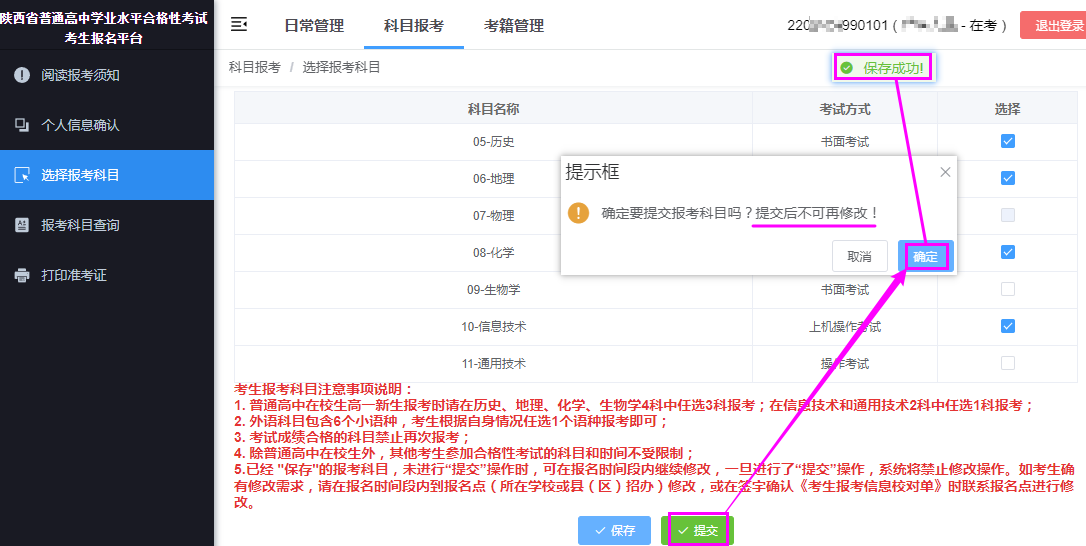Switch to the 考籍管理 tab

pyautogui.click(x=514, y=26)
